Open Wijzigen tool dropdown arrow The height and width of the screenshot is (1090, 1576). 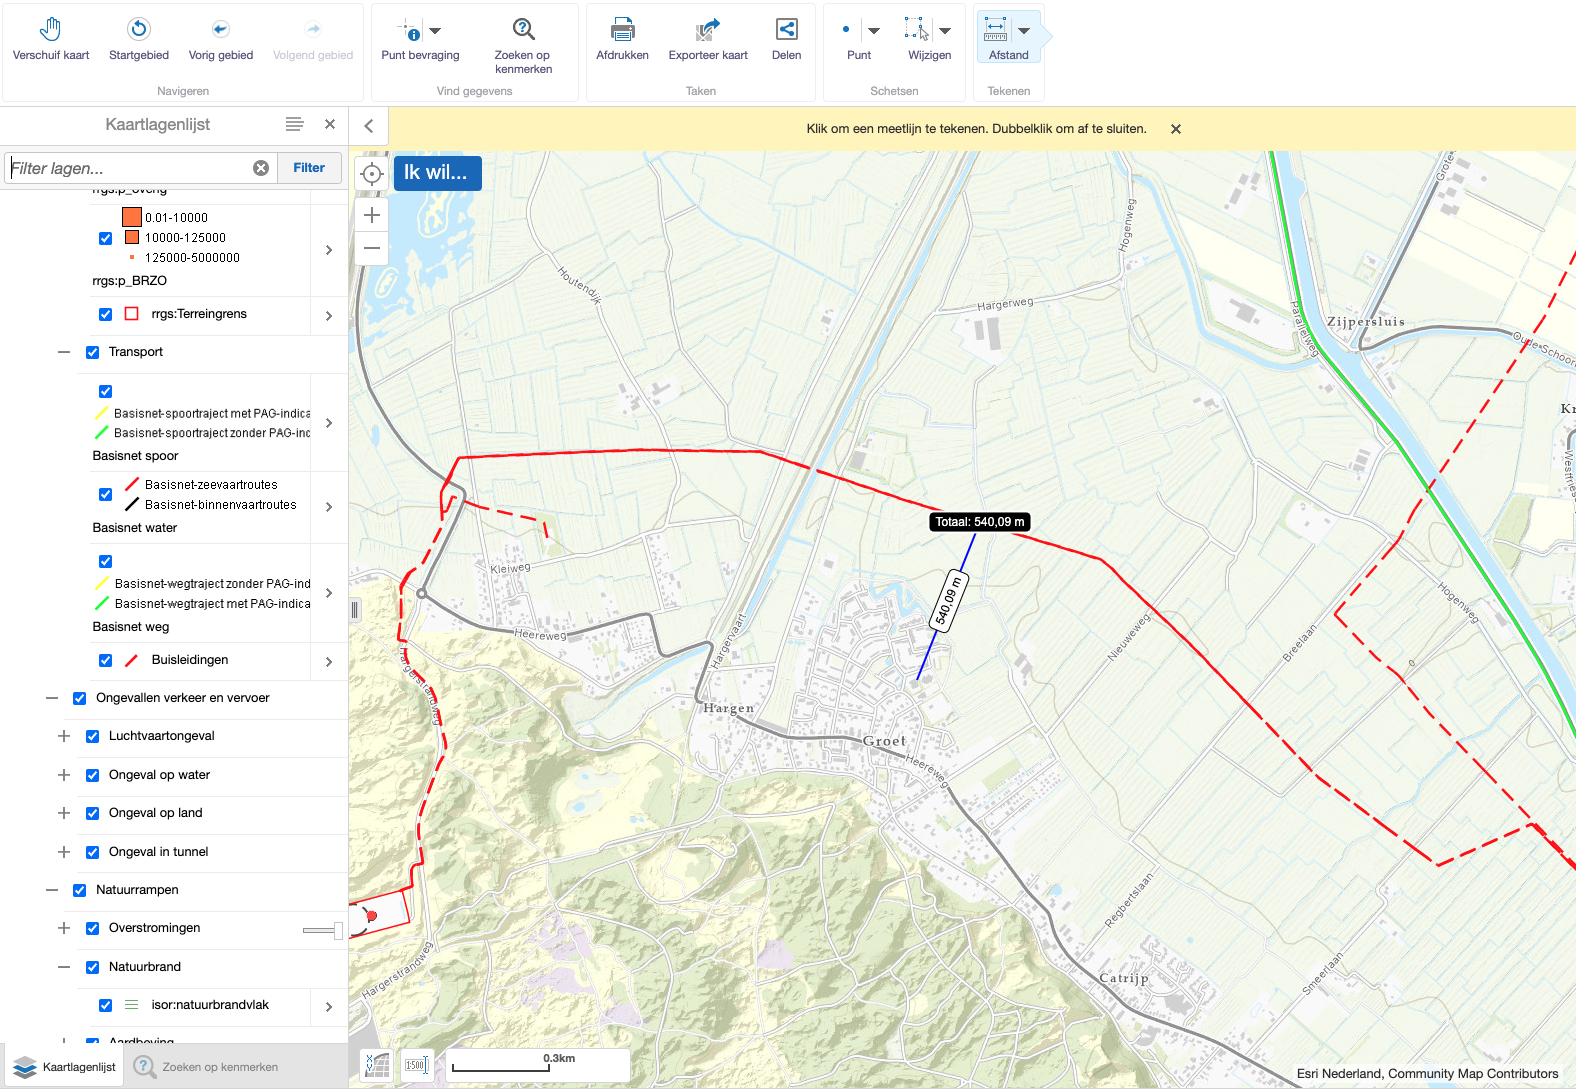pyautogui.click(x=945, y=31)
